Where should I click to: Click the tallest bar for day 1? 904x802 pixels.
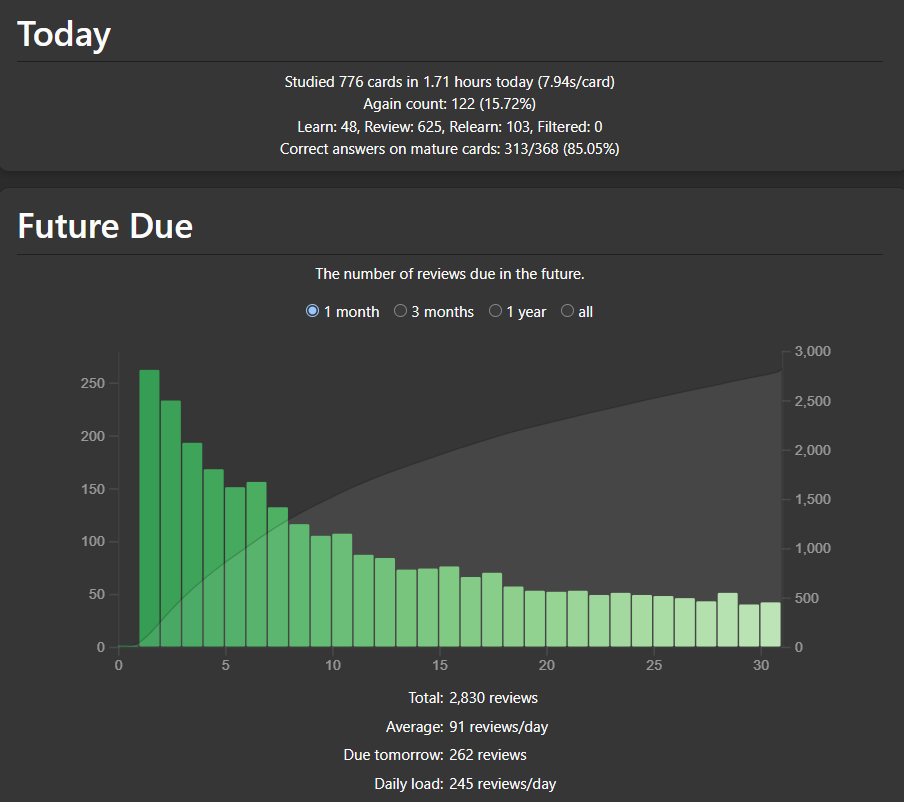coord(149,509)
